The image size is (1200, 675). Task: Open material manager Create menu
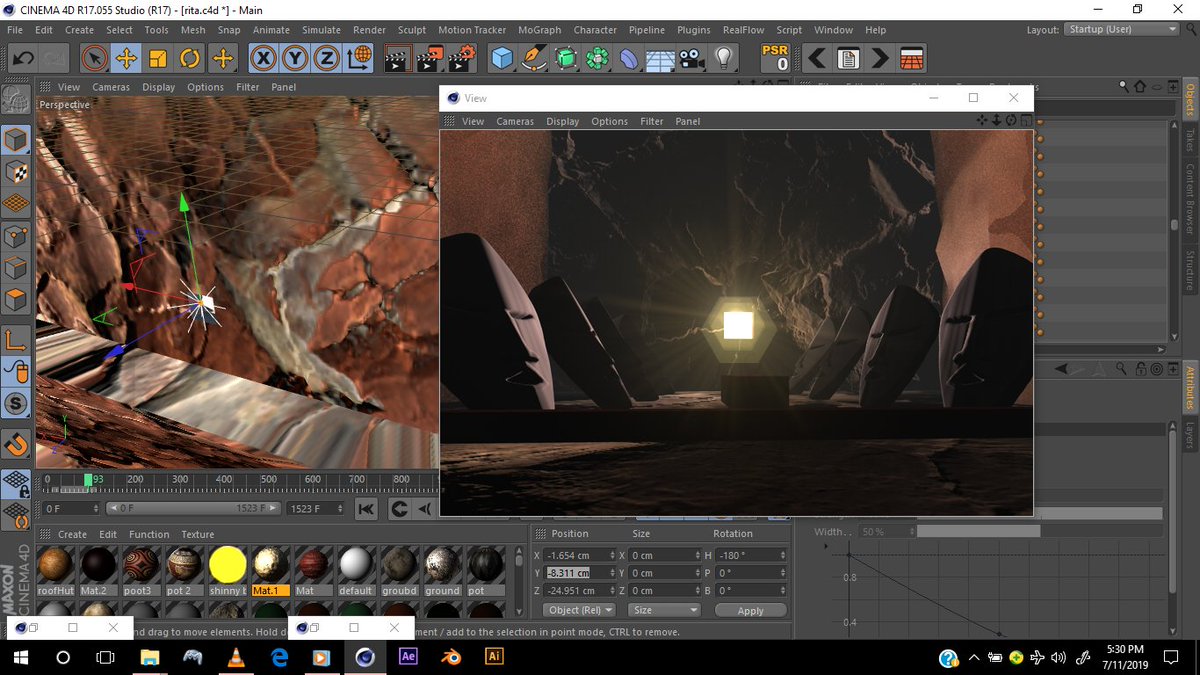72,534
